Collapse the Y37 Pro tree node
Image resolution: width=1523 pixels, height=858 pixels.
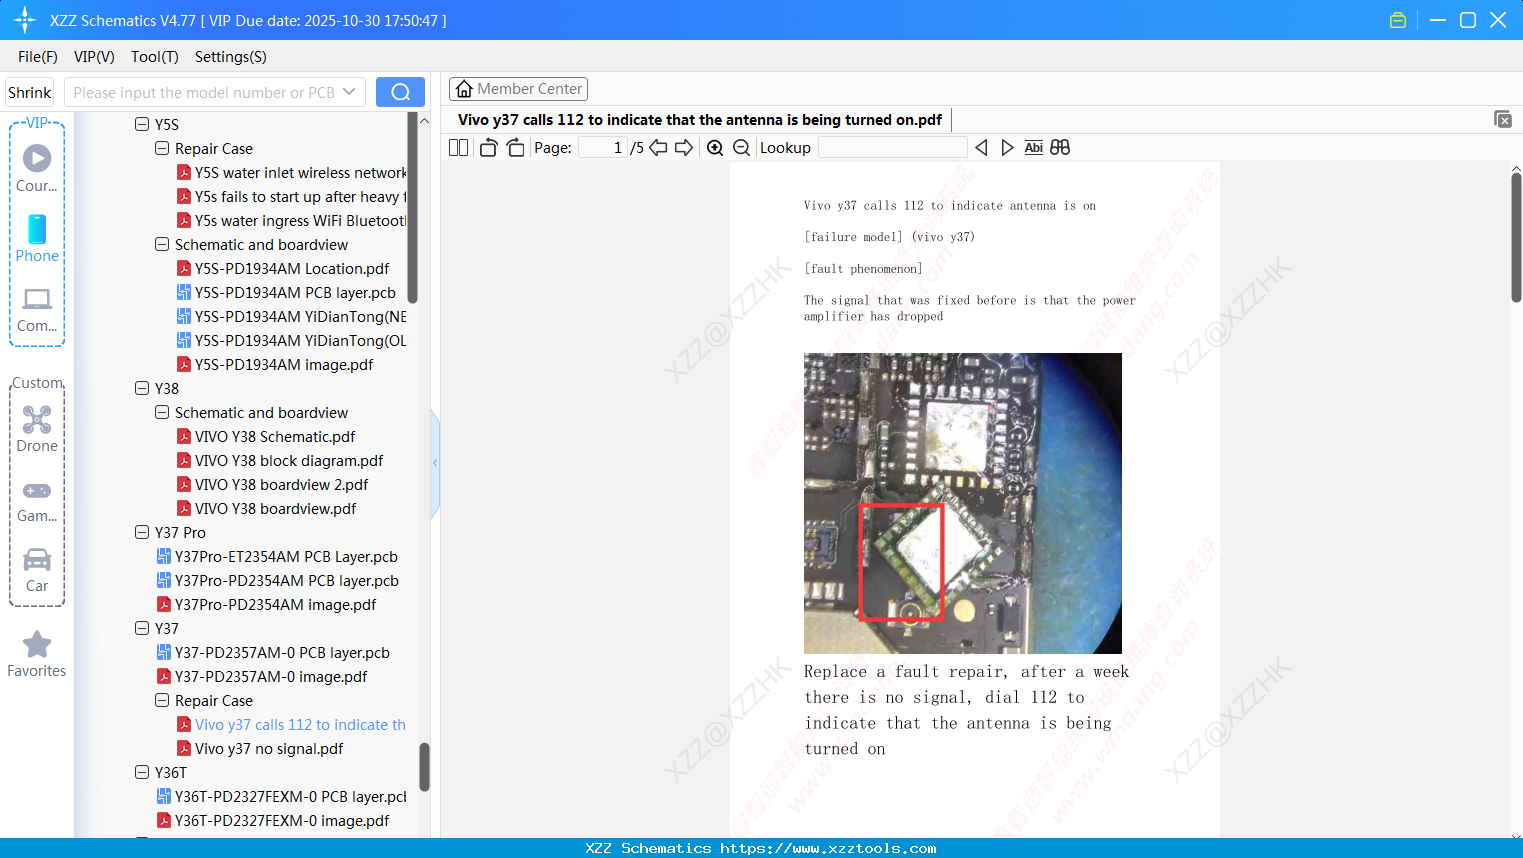point(143,532)
